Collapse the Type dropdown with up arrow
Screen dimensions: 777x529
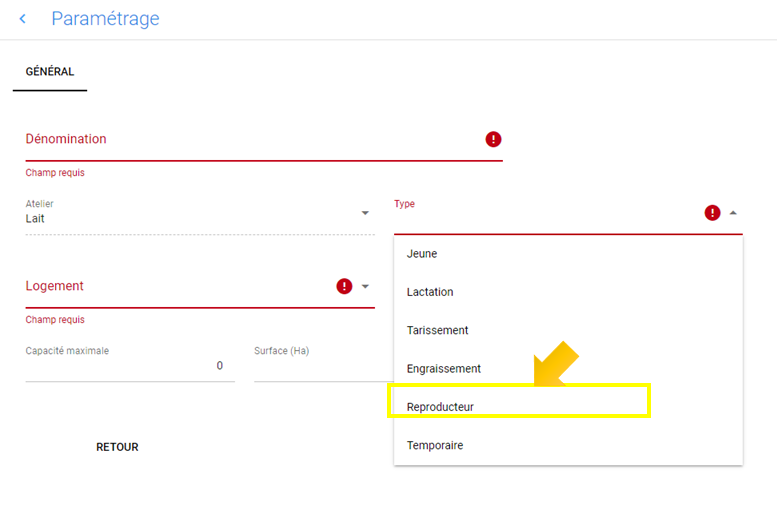point(733,213)
